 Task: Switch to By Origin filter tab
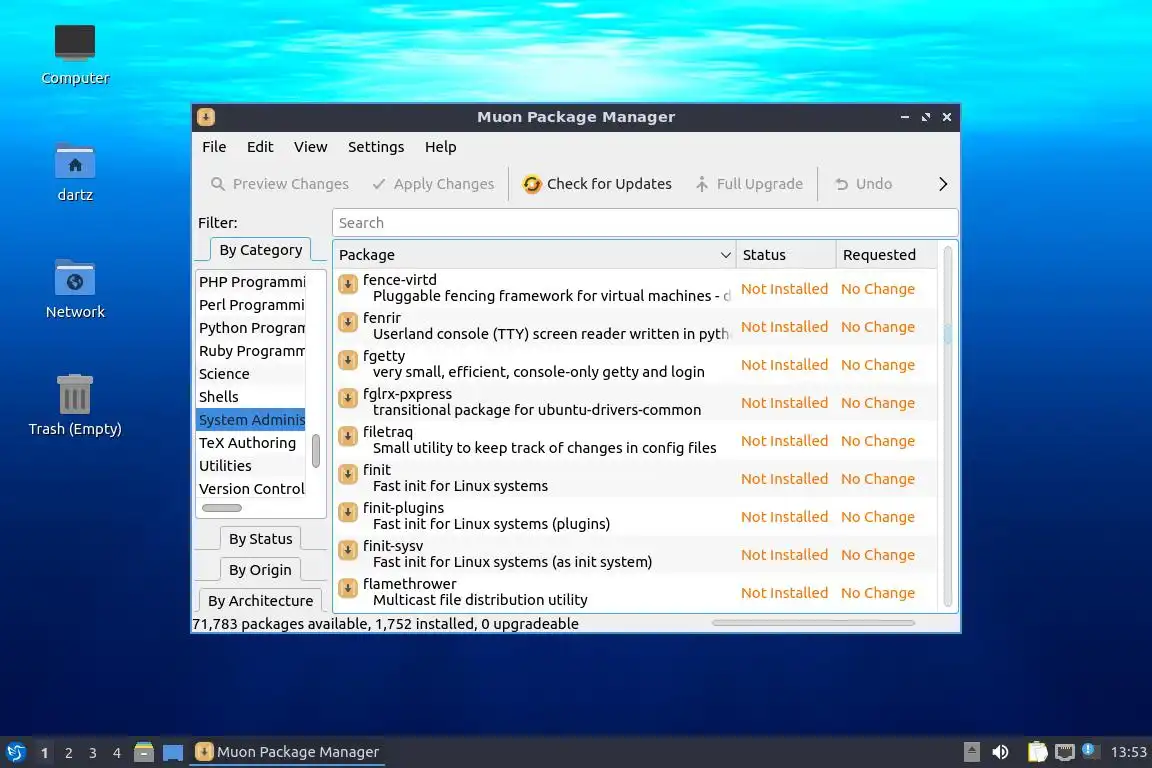260,570
